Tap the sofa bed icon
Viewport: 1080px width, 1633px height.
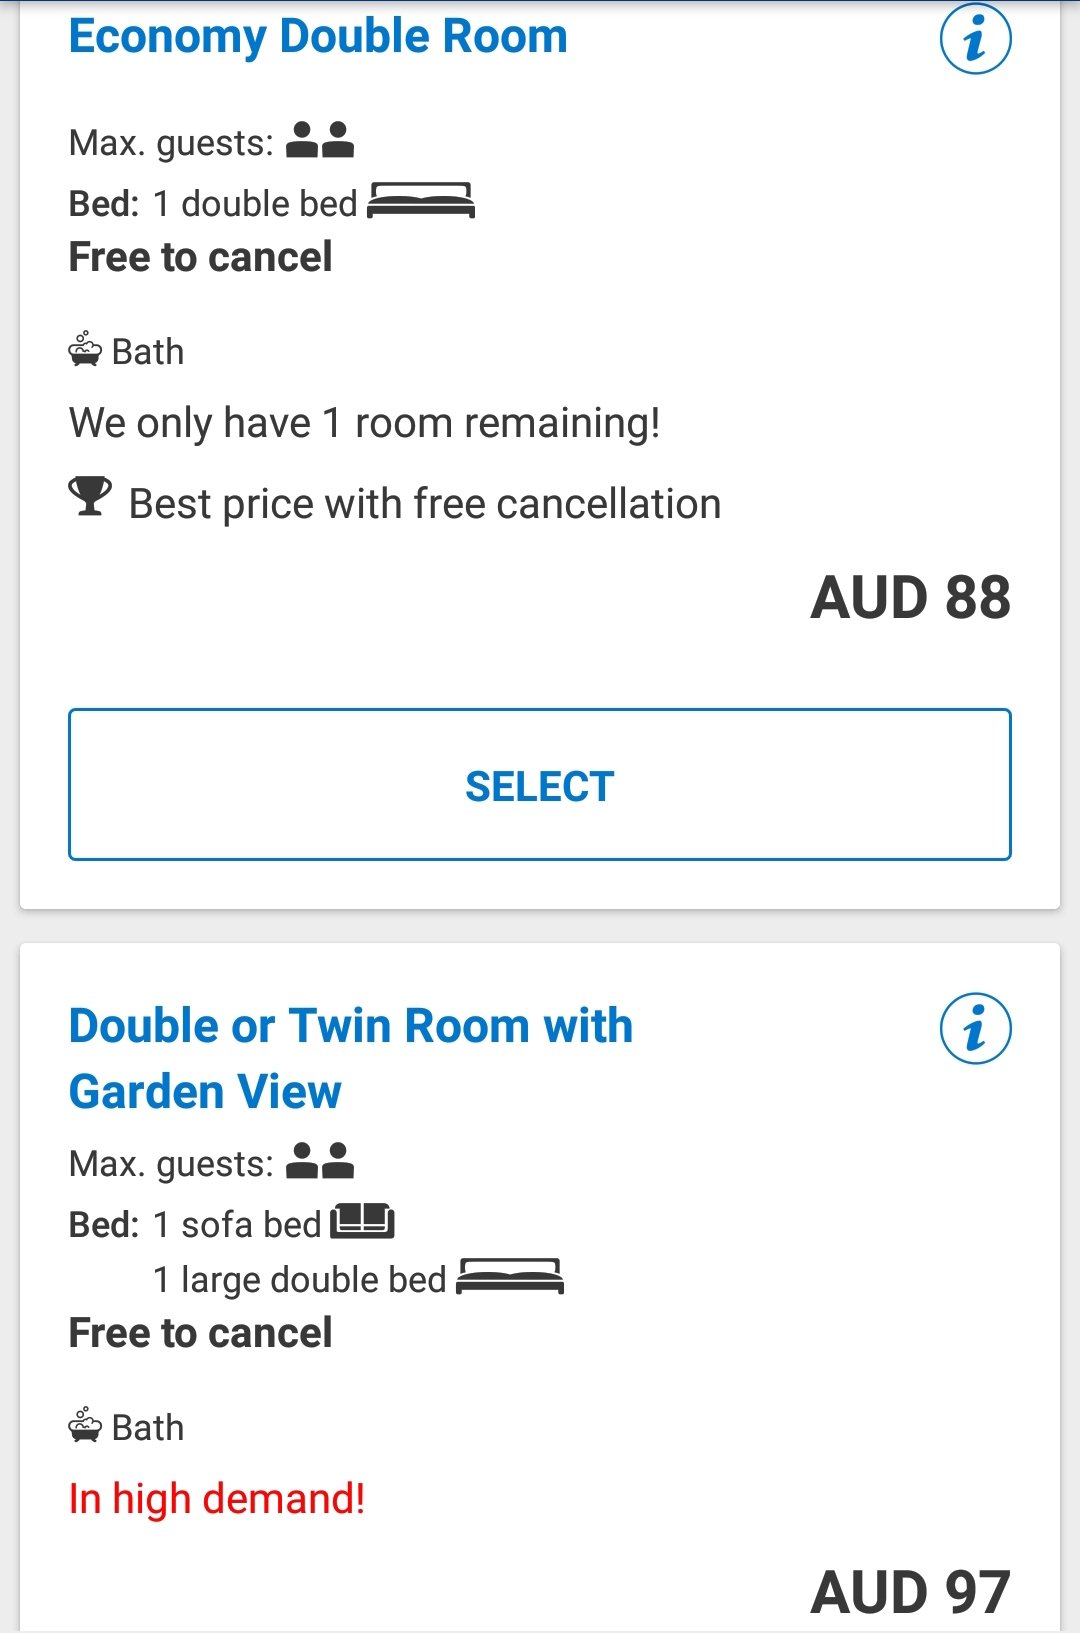coord(363,1220)
